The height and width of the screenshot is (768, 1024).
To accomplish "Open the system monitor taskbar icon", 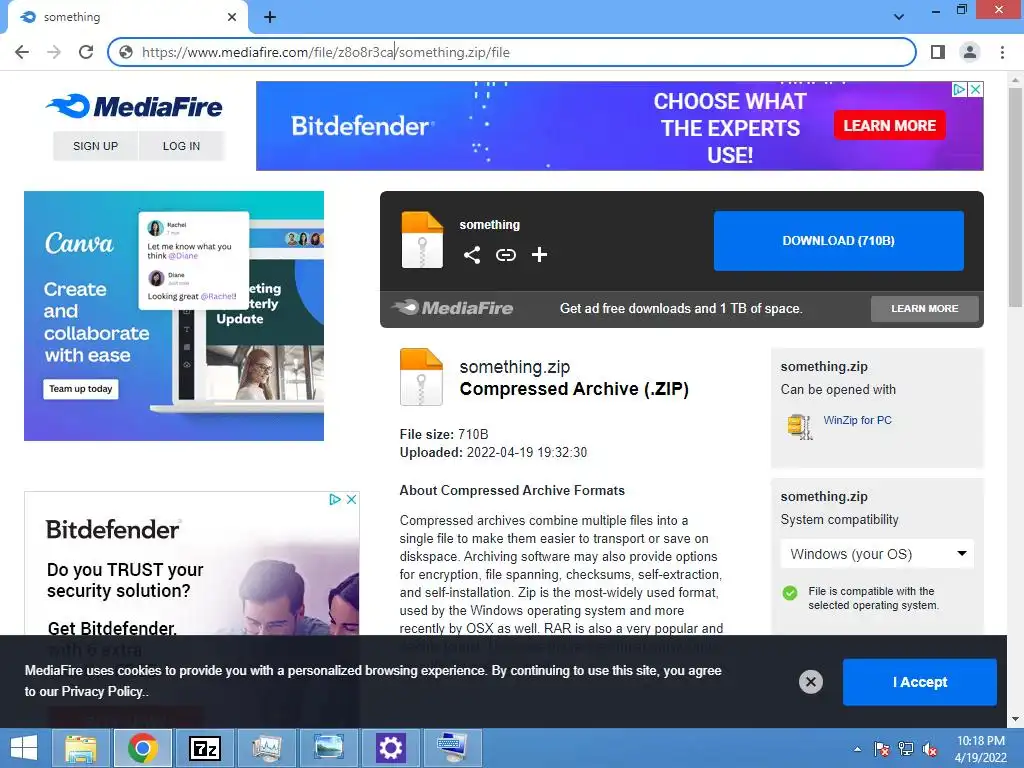I will 266,748.
